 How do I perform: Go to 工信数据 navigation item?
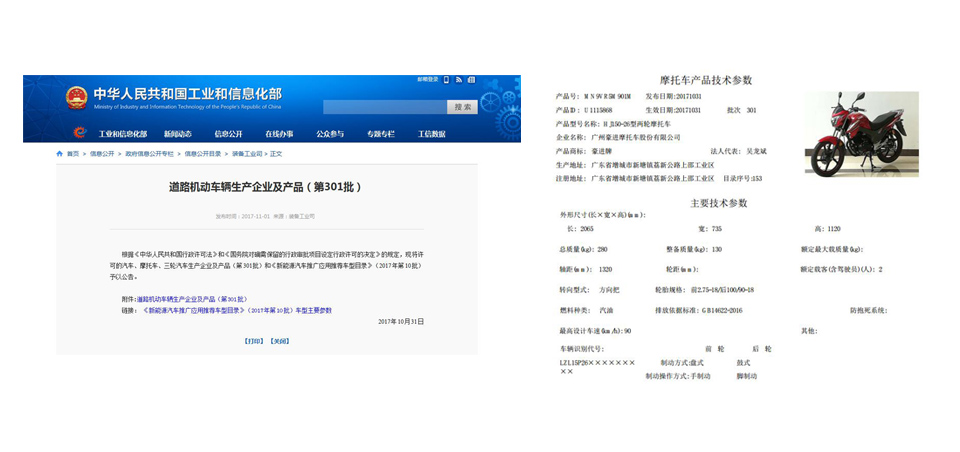tap(432, 134)
